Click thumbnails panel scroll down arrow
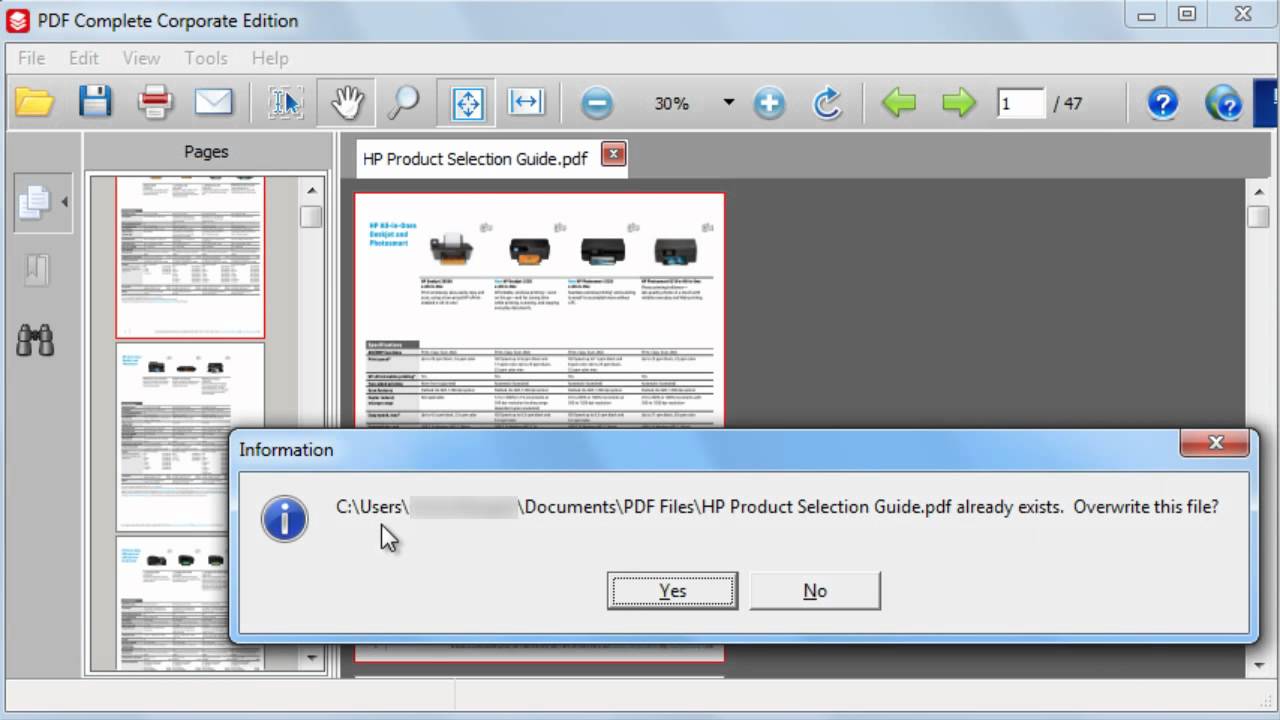This screenshot has height=720, width=1280. pos(311,657)
